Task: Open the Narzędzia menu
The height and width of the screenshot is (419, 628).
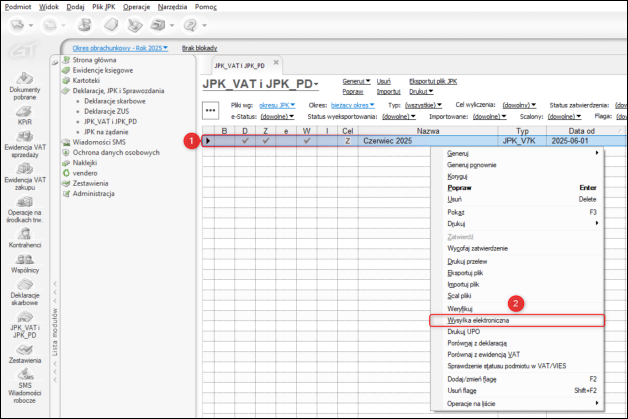Action: click(172, 7)
